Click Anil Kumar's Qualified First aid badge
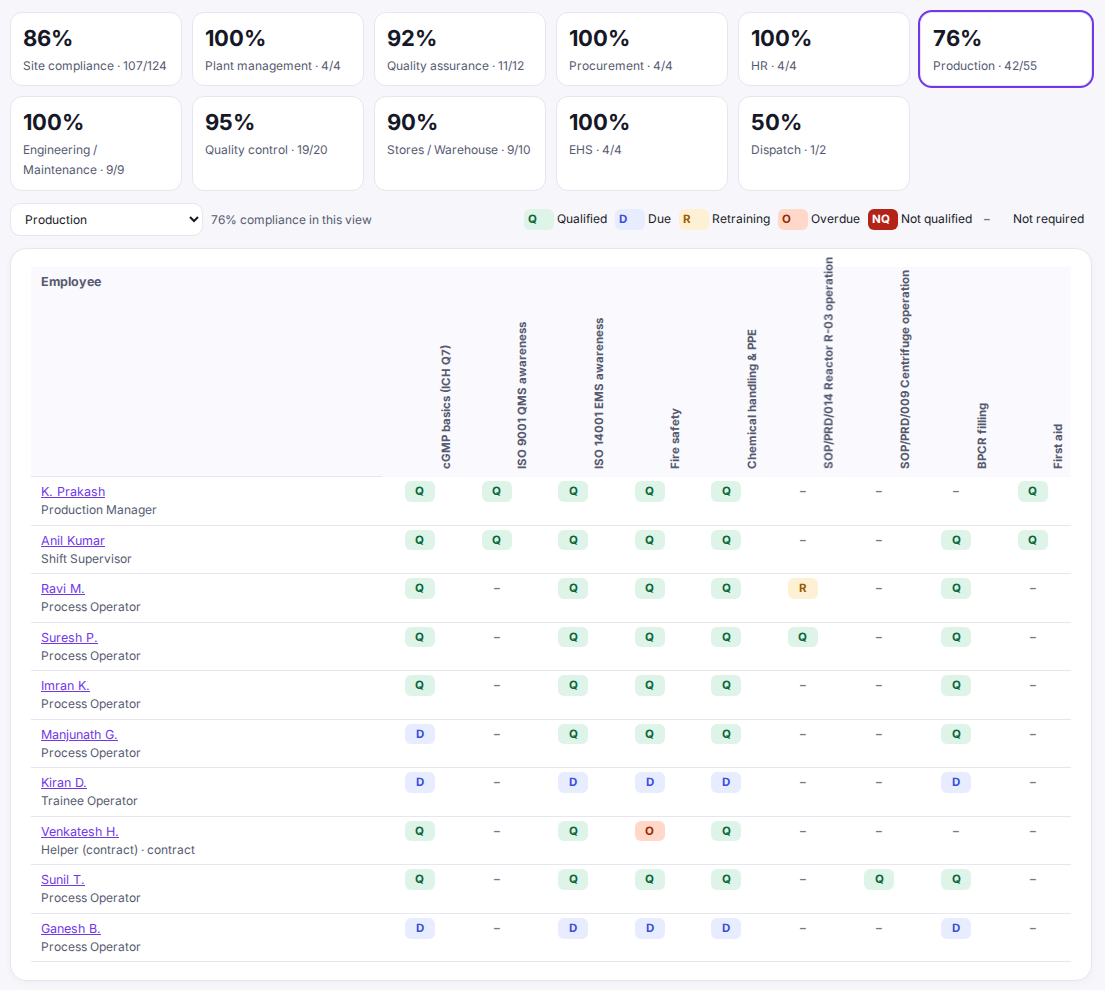1105x990 pixels. pos(1032,540)
